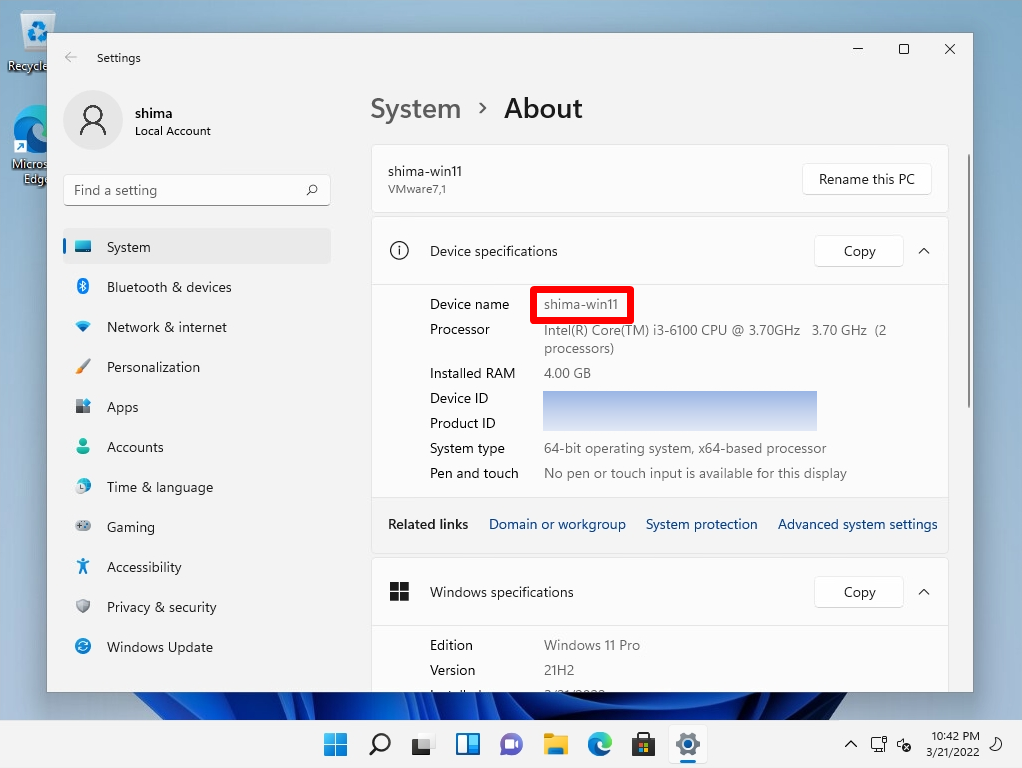
Task: Open Microsoft Edge from the taskbar
Action: [x=599, y=744]
